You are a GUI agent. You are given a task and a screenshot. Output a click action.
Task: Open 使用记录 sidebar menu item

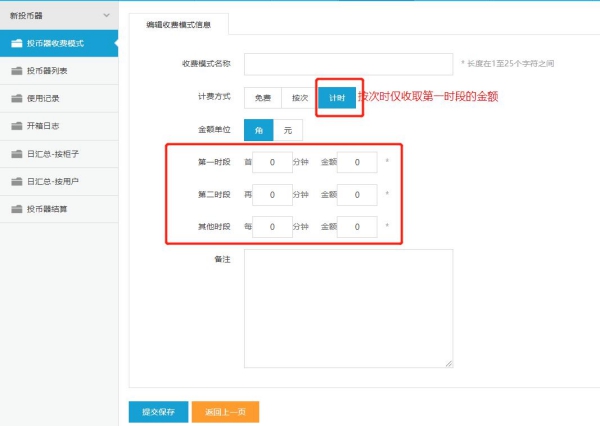(x=59, y=98)
